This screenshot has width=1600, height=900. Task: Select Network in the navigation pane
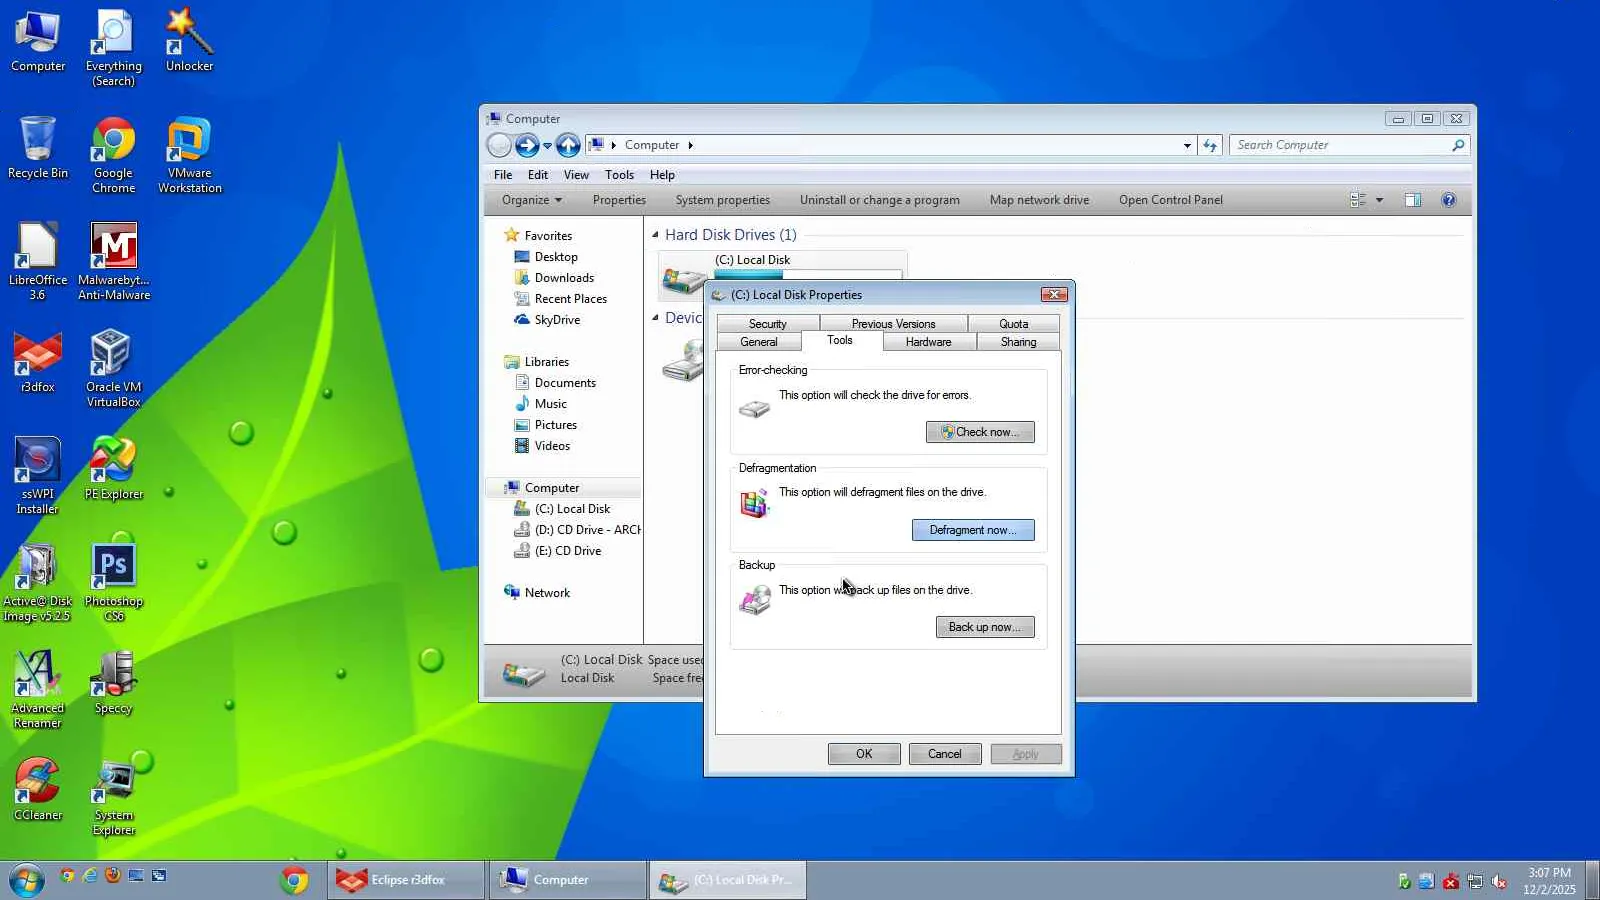coord(547,593)
